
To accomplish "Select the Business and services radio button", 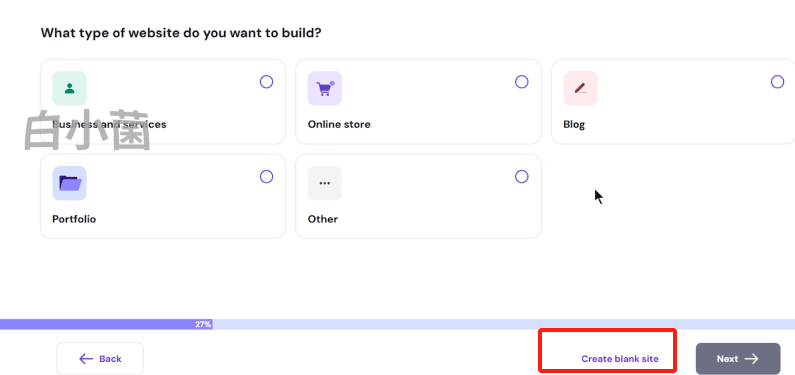I will pos(267,82).
